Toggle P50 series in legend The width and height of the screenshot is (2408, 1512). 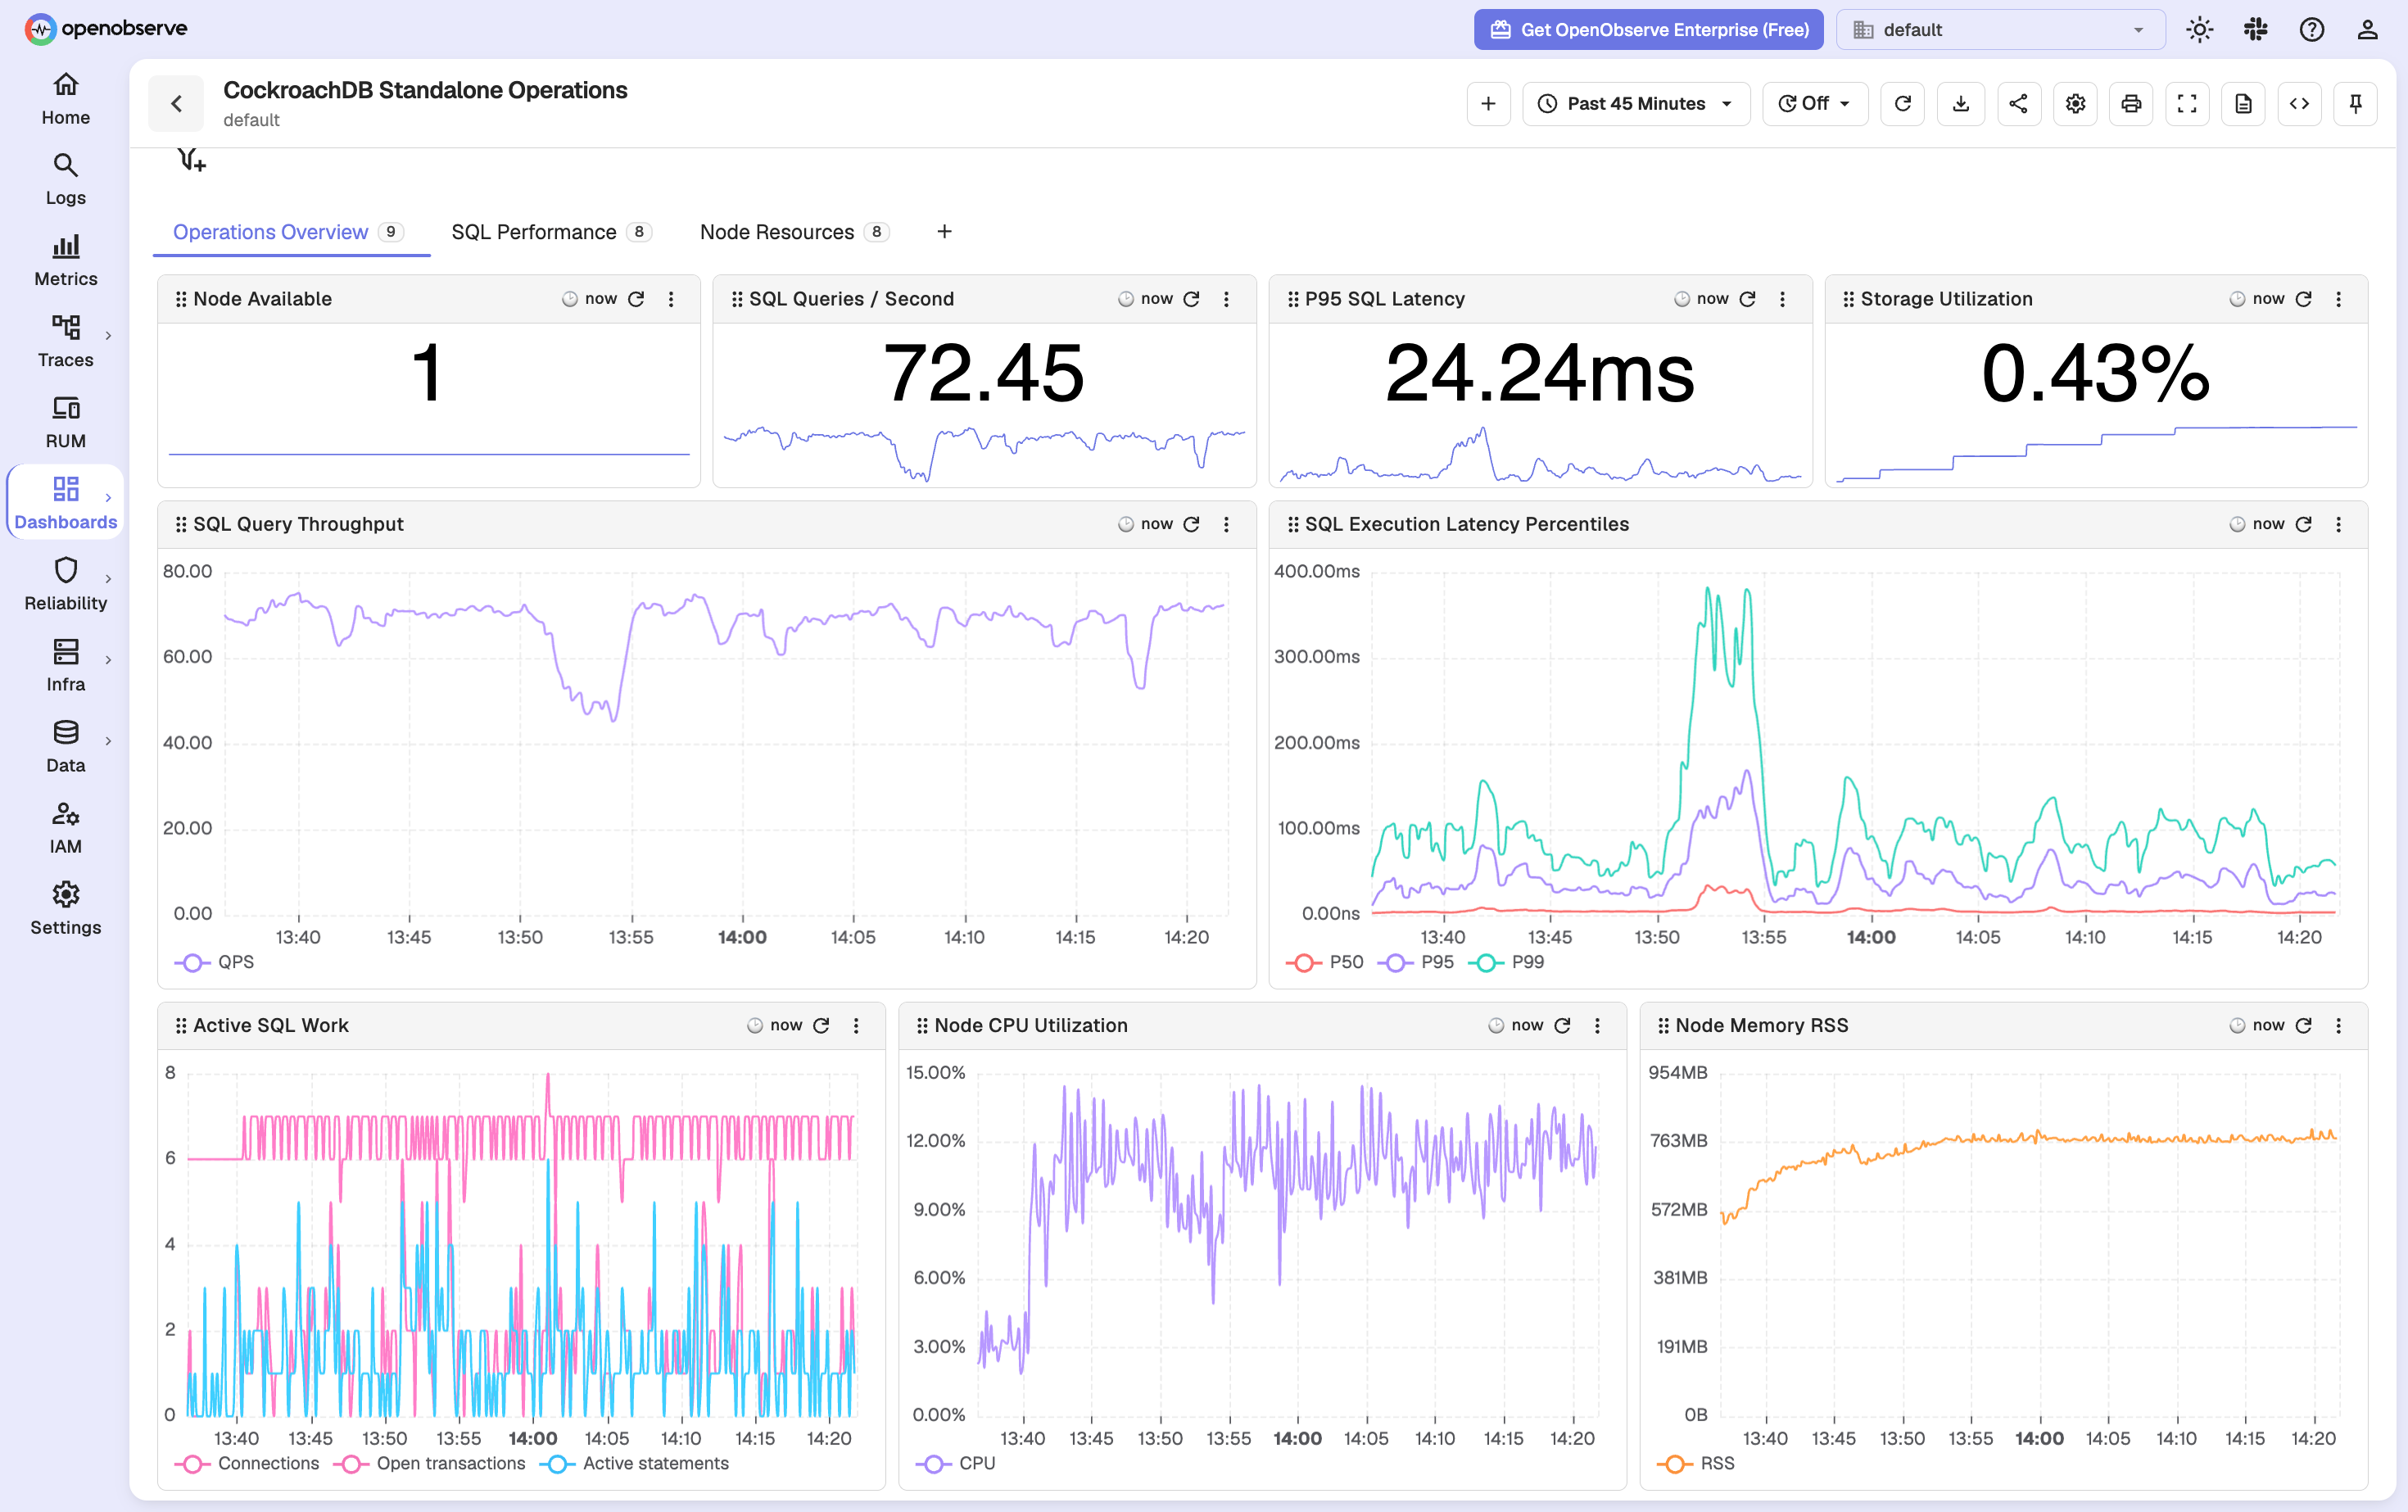[x=1324, y=962]
